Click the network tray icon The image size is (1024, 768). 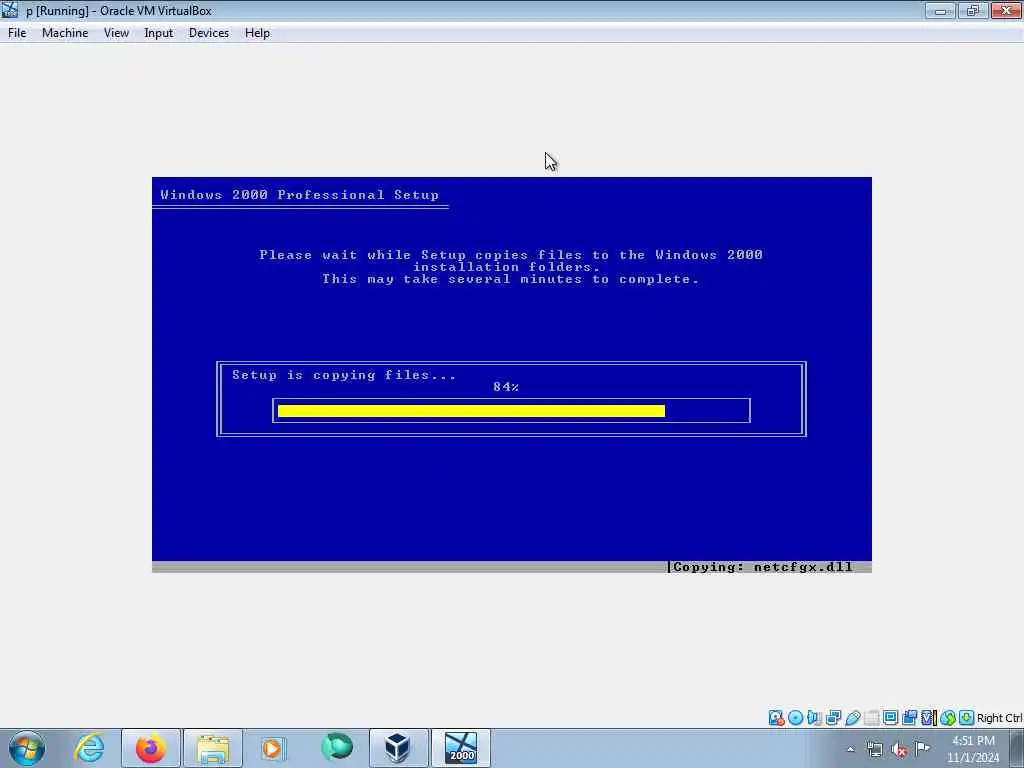(x=875, y=749)
